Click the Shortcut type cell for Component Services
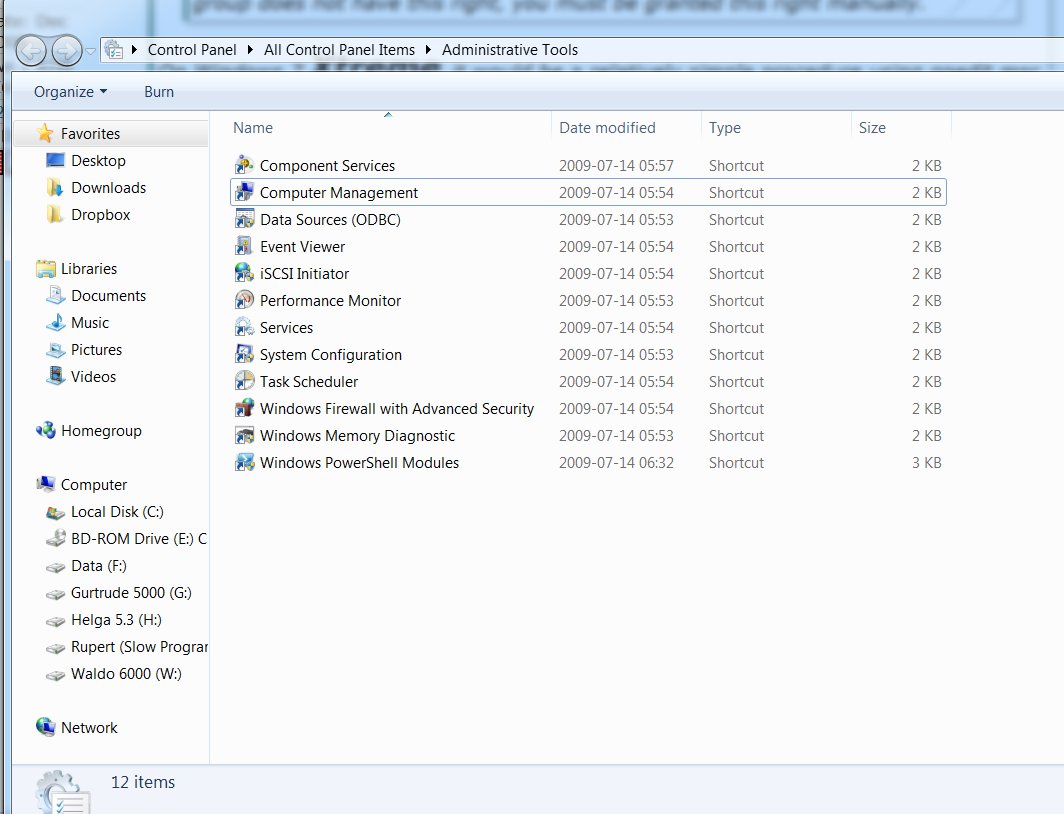Viewport: 1064px width, 814px height. 736,166
